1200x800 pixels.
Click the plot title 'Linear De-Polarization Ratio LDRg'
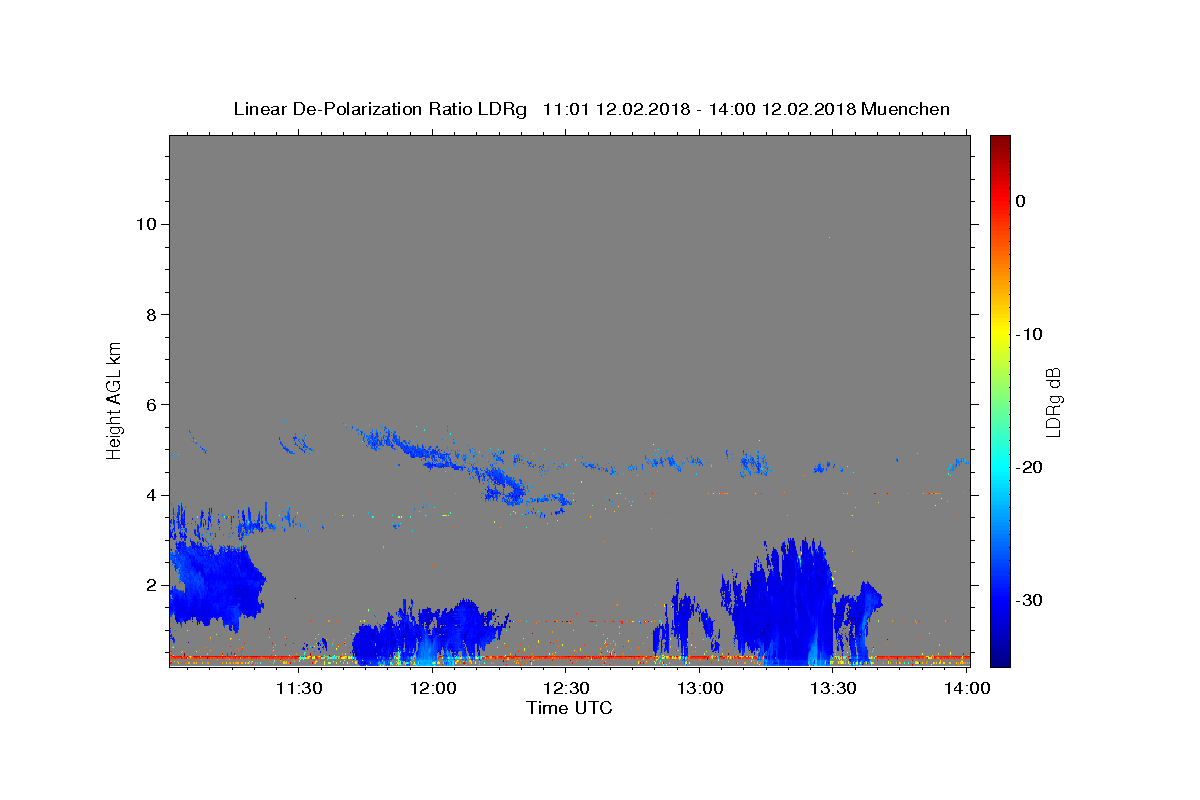(x=379, y=109)
